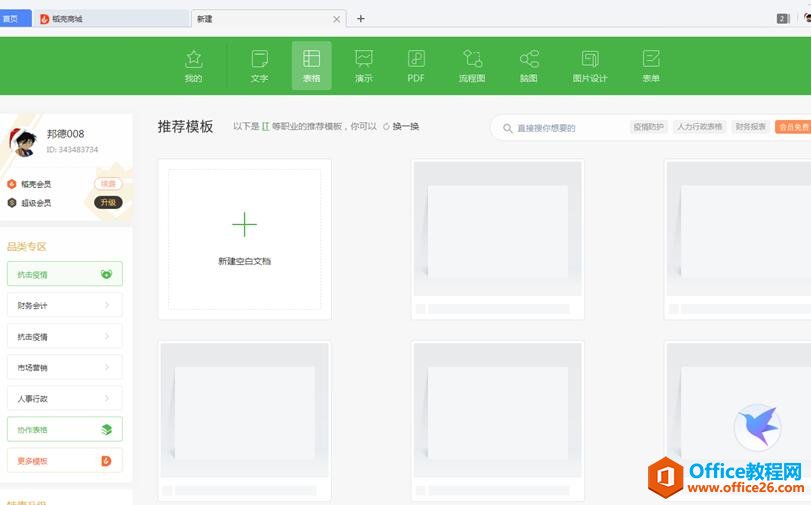Create a new blank document (新建空白文档)

(x=244, y=238)
